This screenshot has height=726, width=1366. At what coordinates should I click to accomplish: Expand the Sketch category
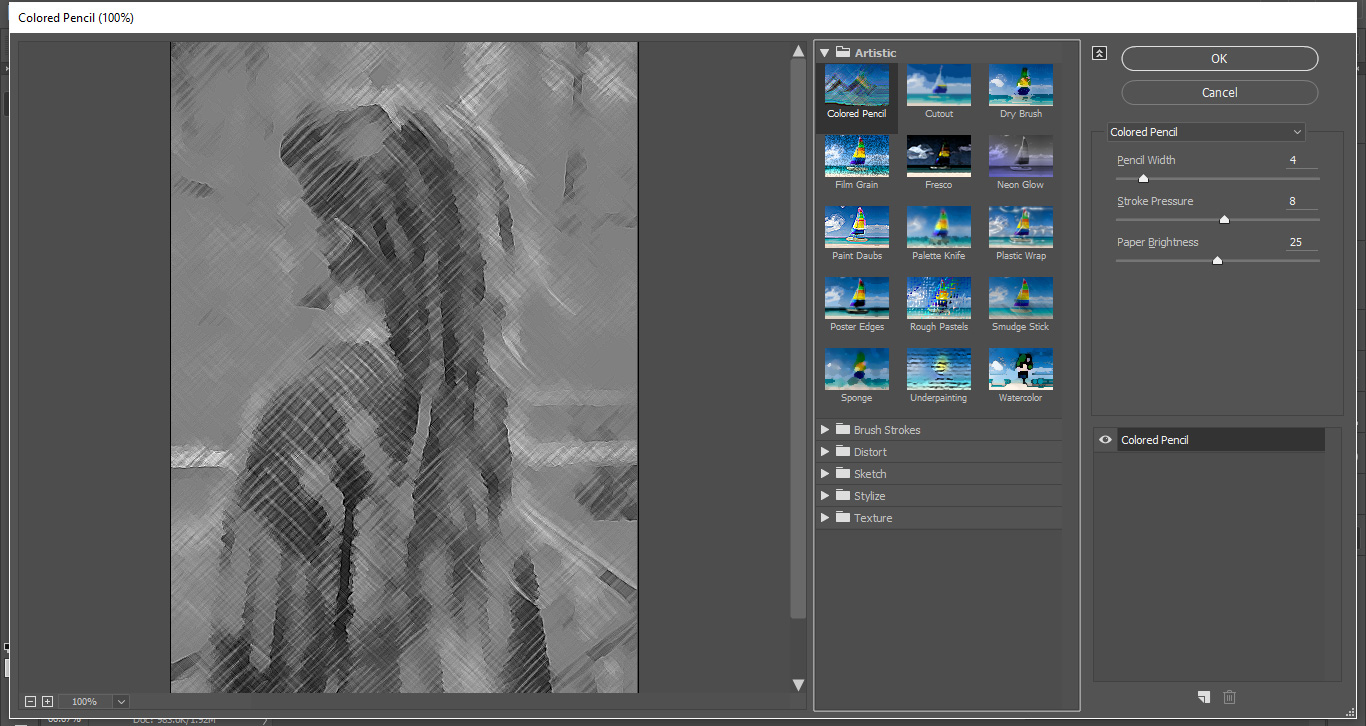click(x=824, y=473)
